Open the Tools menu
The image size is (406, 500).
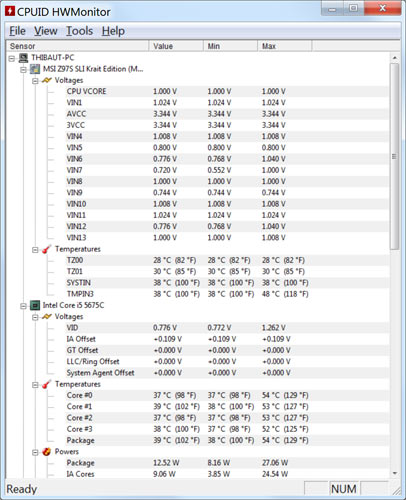(x=79, y=31)
